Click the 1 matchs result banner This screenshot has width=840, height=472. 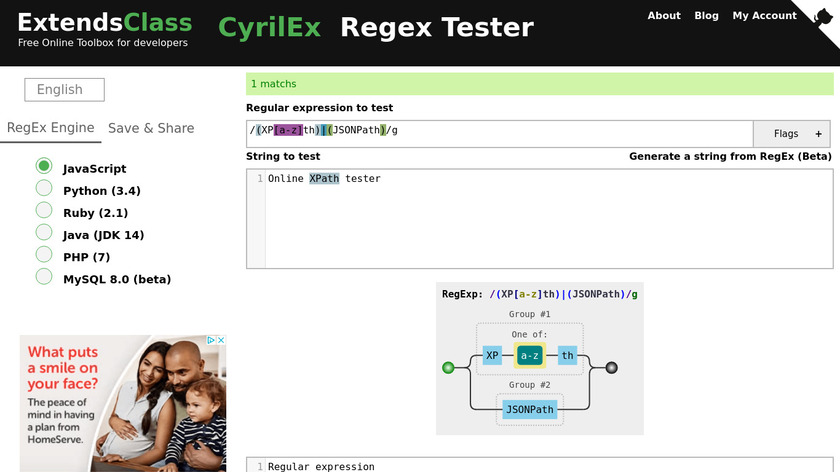tap(539, 84)
